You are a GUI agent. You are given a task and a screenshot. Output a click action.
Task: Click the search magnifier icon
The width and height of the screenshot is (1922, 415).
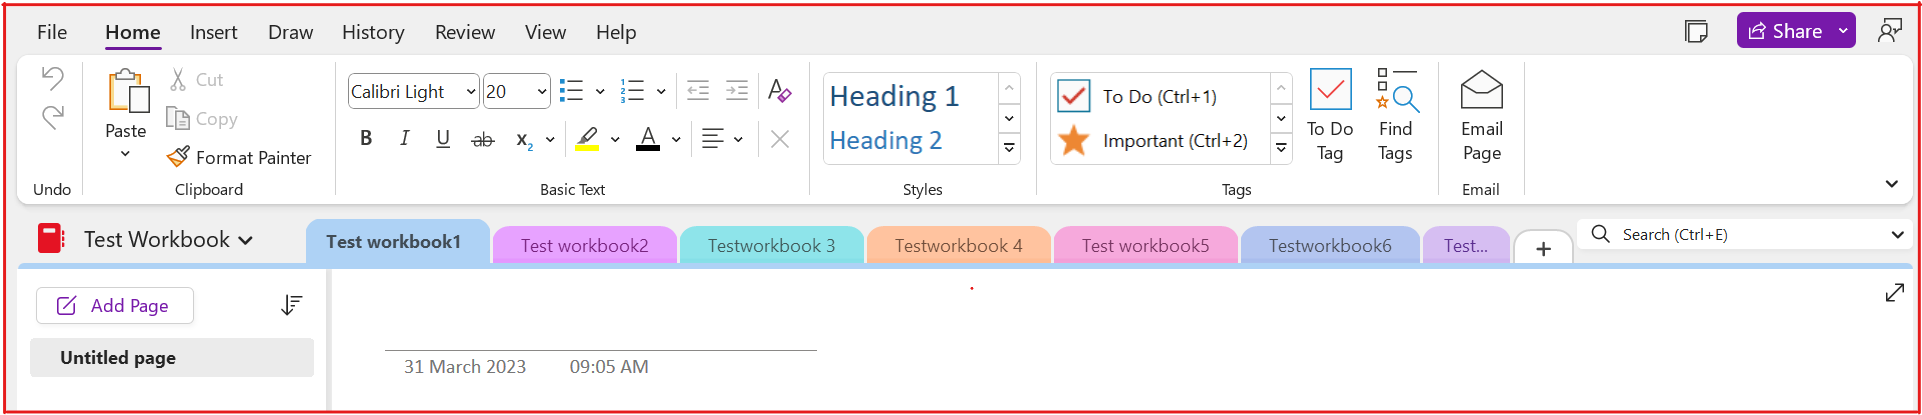click(x=1600, y=234)
